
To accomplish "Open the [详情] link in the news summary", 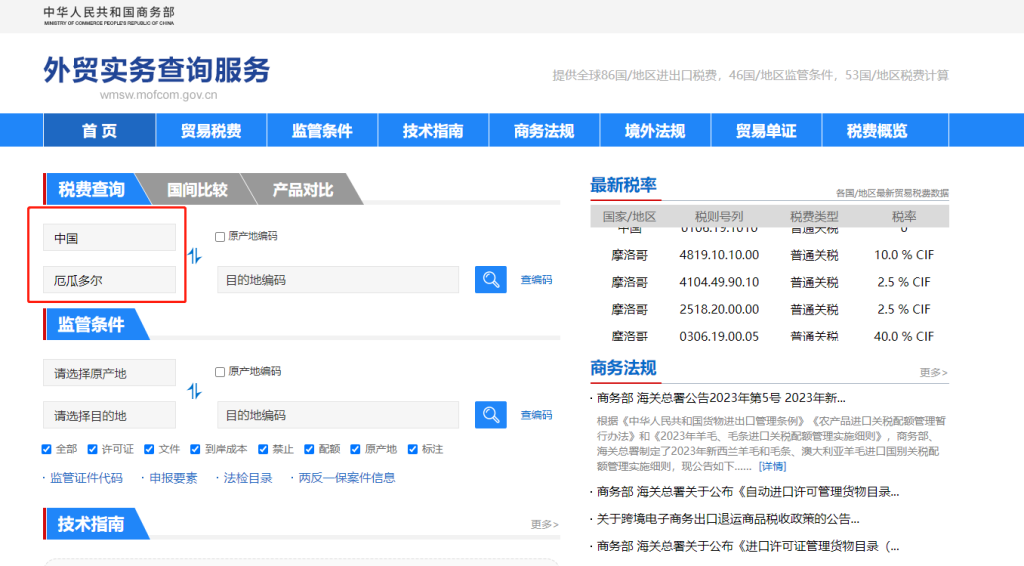I will pyautogui.click(x=772, y=466).
